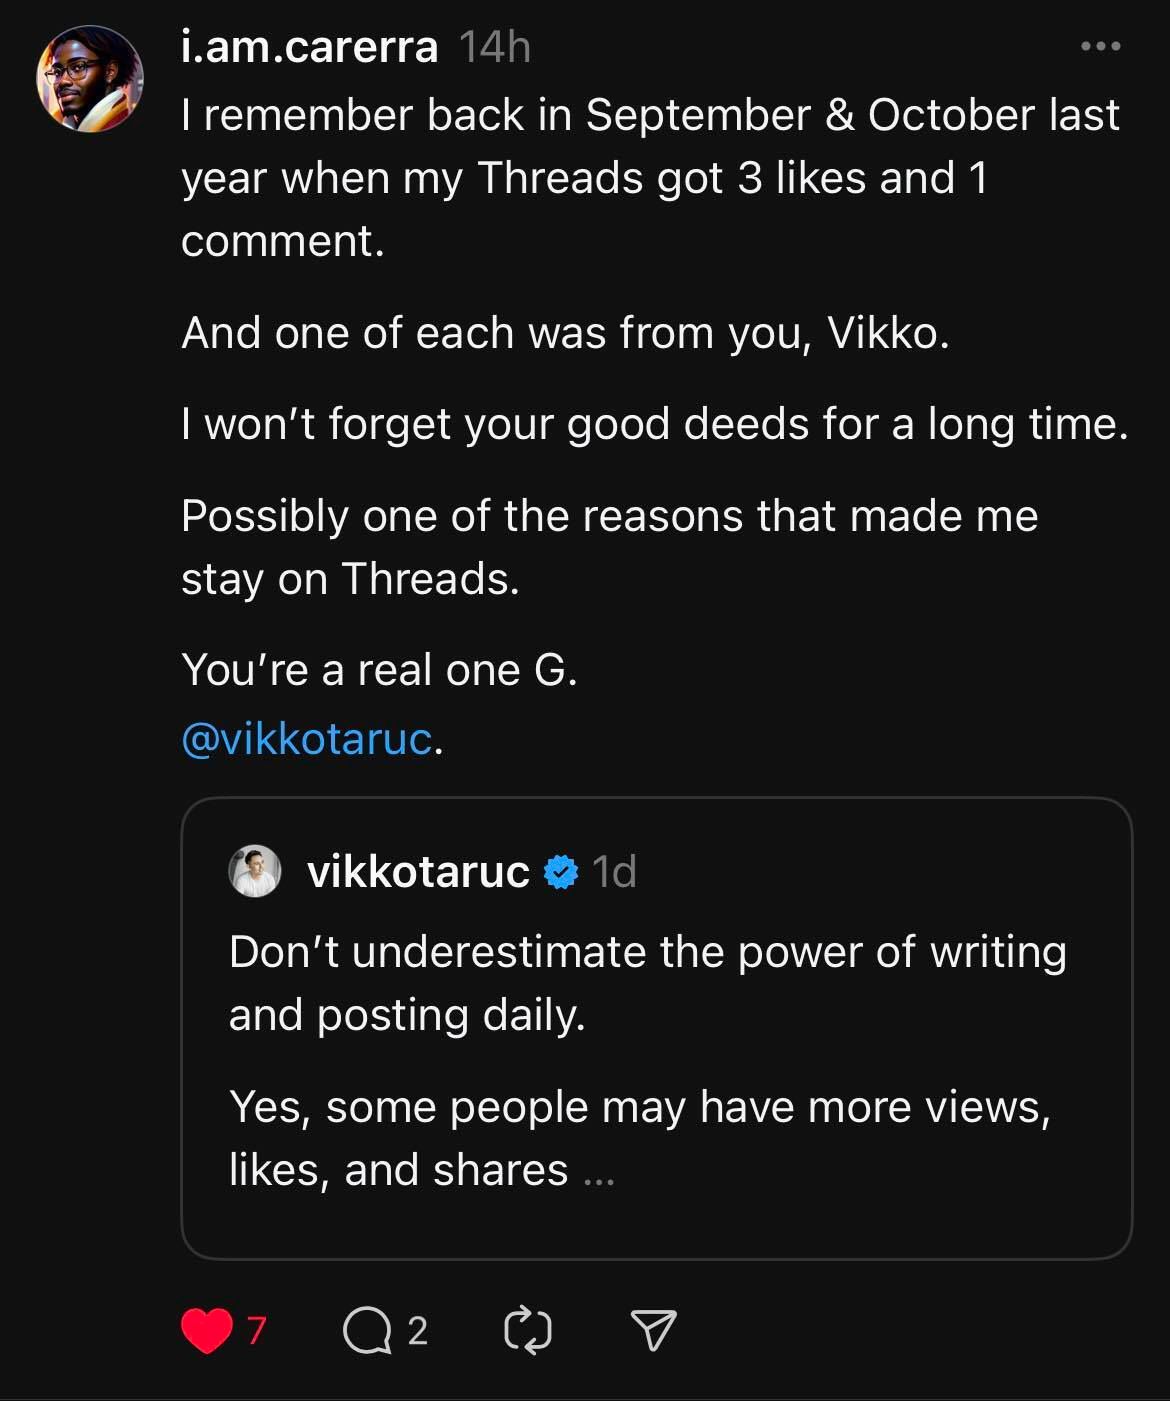Click the 14h post timestamp
The image size is (1170, 1401).
point(494,47)
